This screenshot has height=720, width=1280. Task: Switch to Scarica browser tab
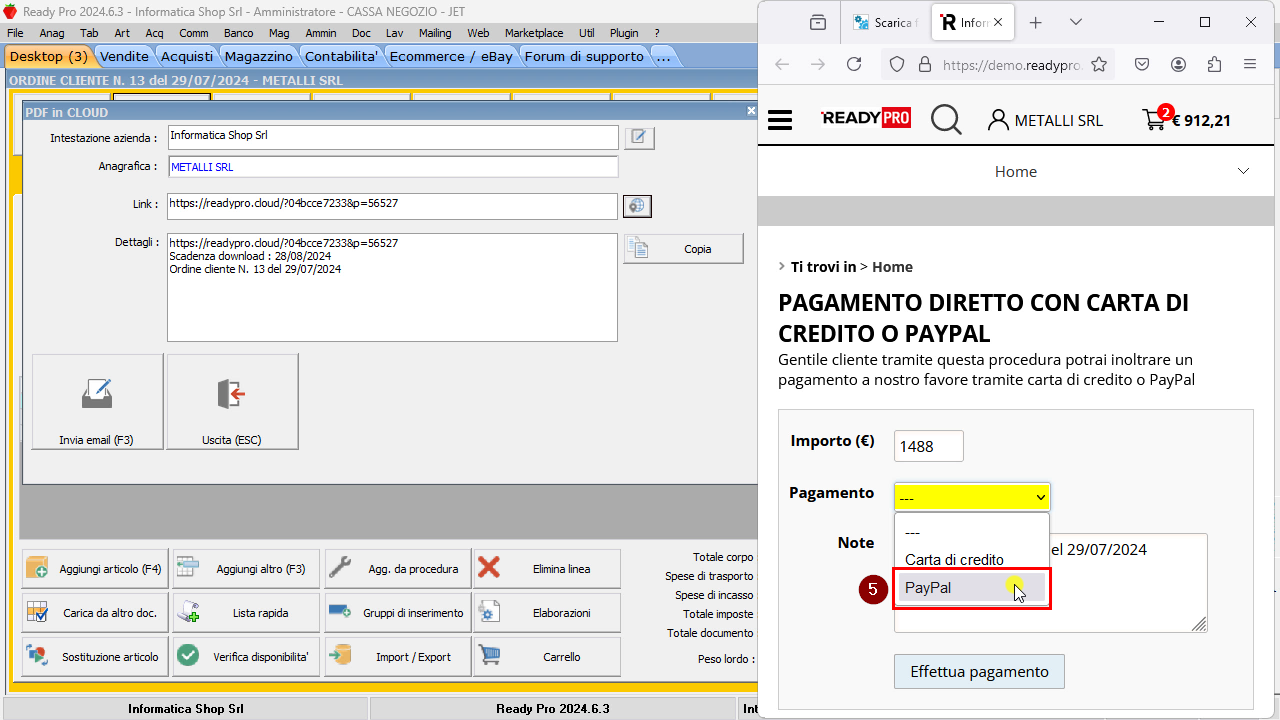884,22
